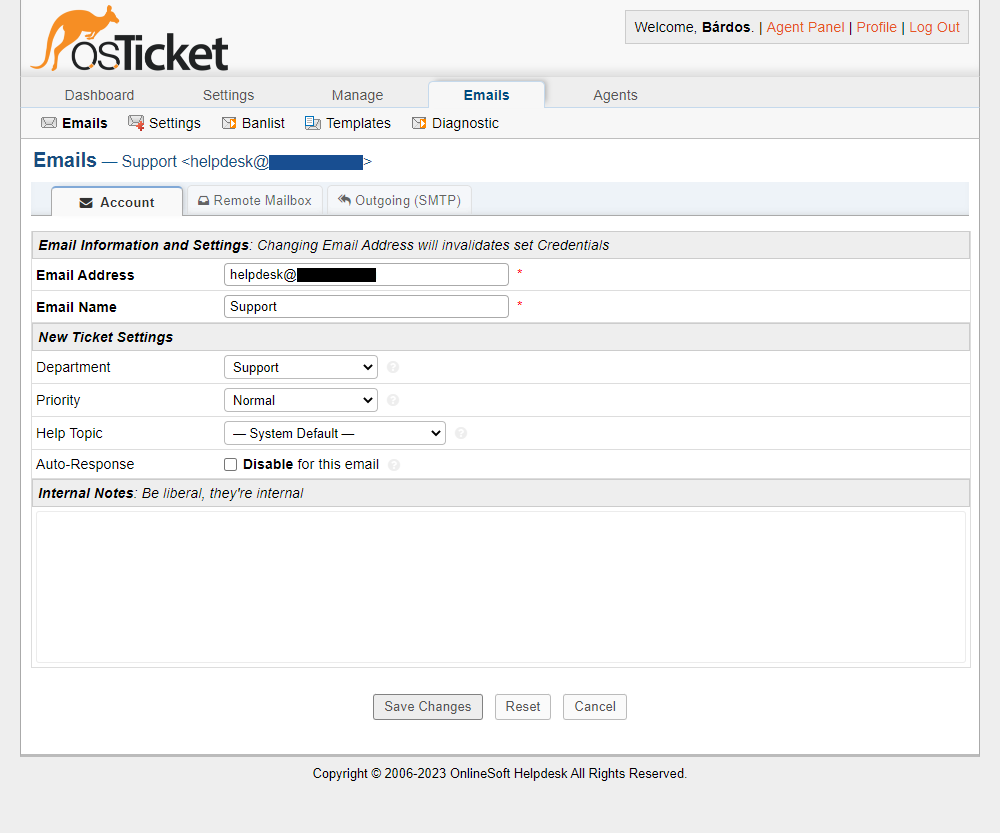
Task: Enable Disable for this email checkbox
Action: (230, 464)
